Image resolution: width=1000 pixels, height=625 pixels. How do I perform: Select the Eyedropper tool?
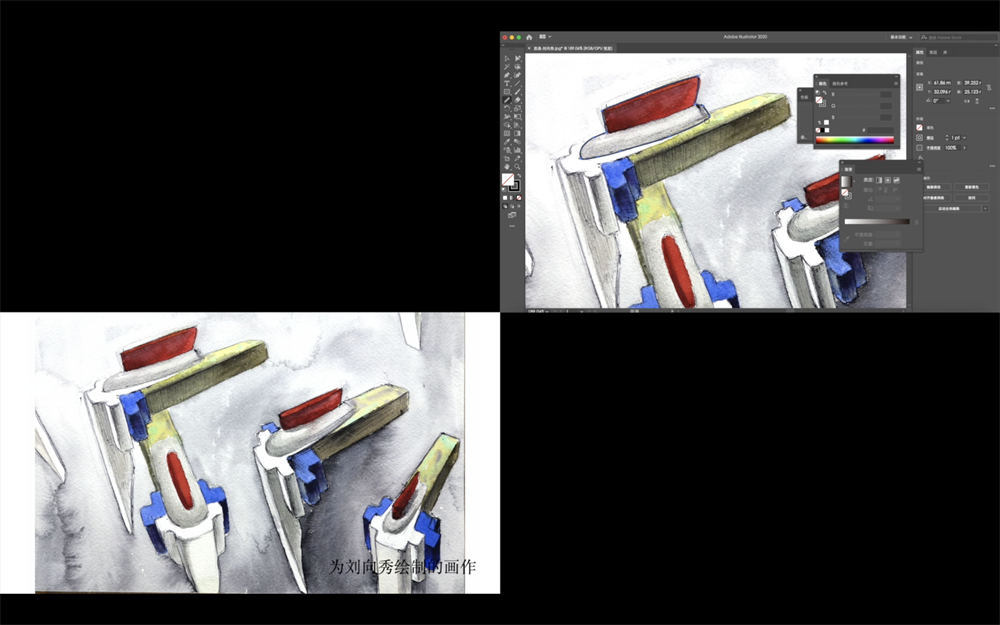coord(507,141)
